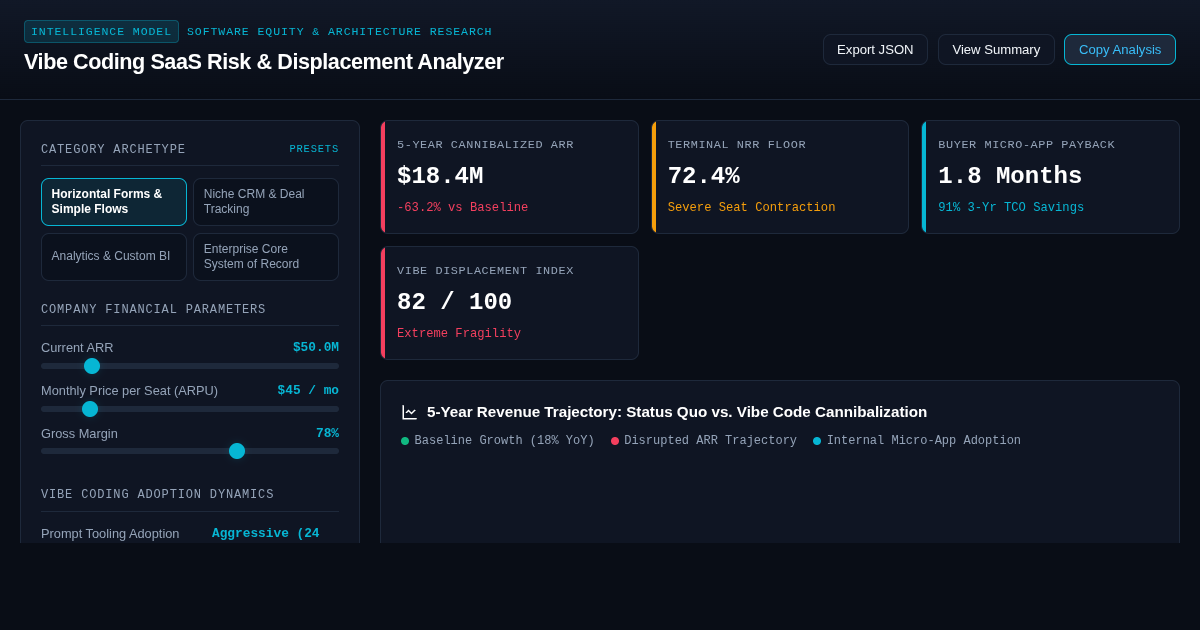The height and width of the screenshot is (630, 1200).
Task: Open the Presets link
Action: pyautogui.click(x=314, y=149)
